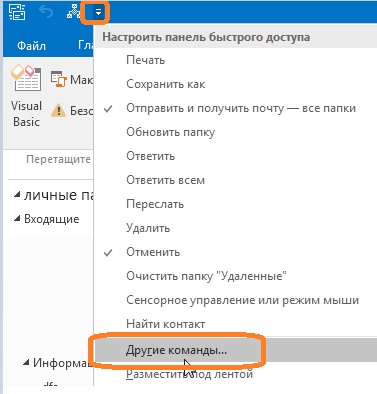Open the Visual Basic editor button
Image resolution: width=377 pixels, height=394 pixels.
26,96
